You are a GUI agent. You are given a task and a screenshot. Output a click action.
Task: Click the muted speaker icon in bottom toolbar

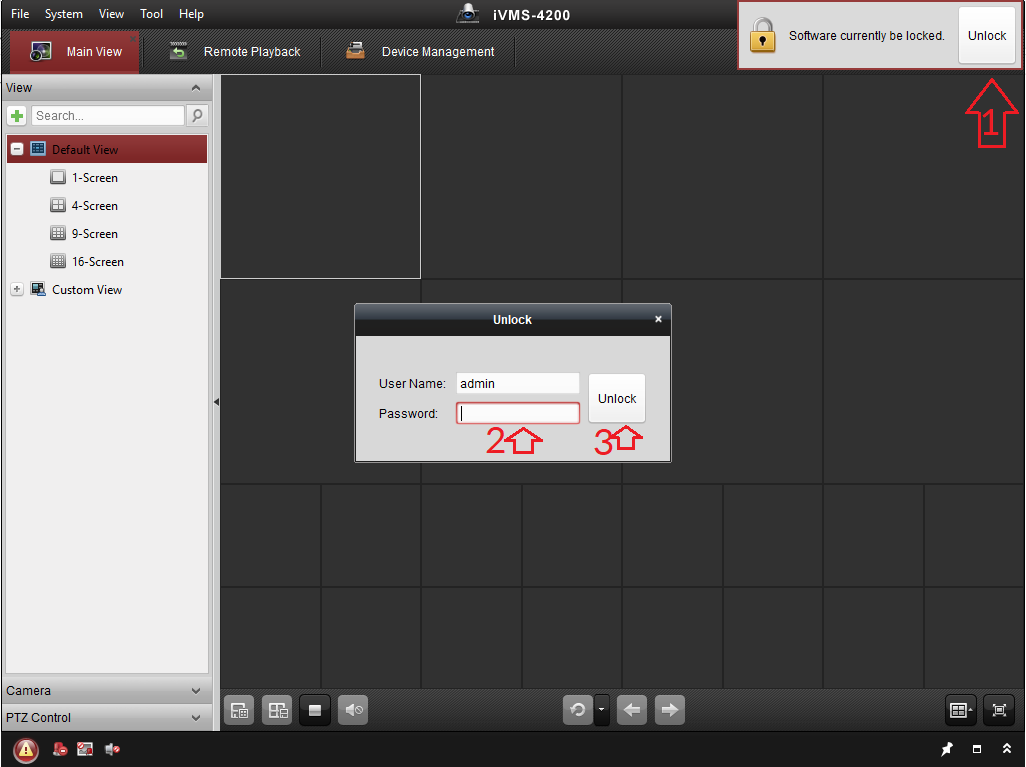coord(353,710)
